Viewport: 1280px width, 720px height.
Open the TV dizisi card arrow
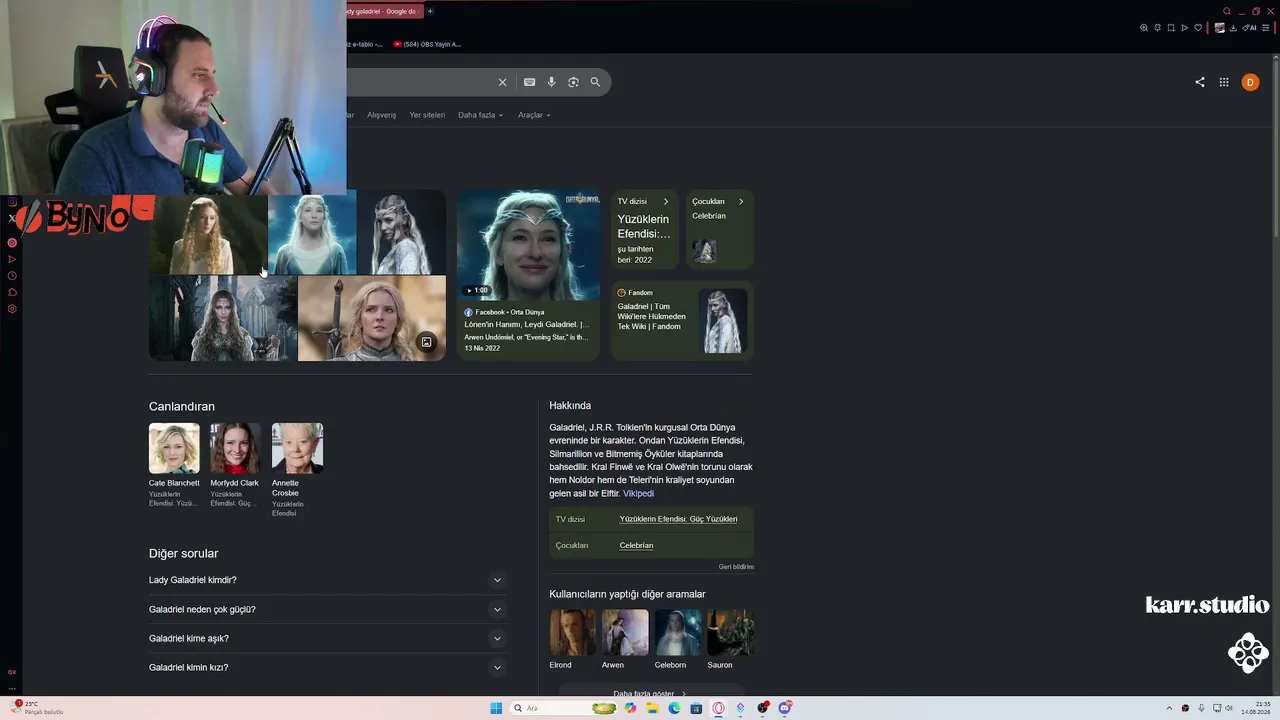[666, 202]
